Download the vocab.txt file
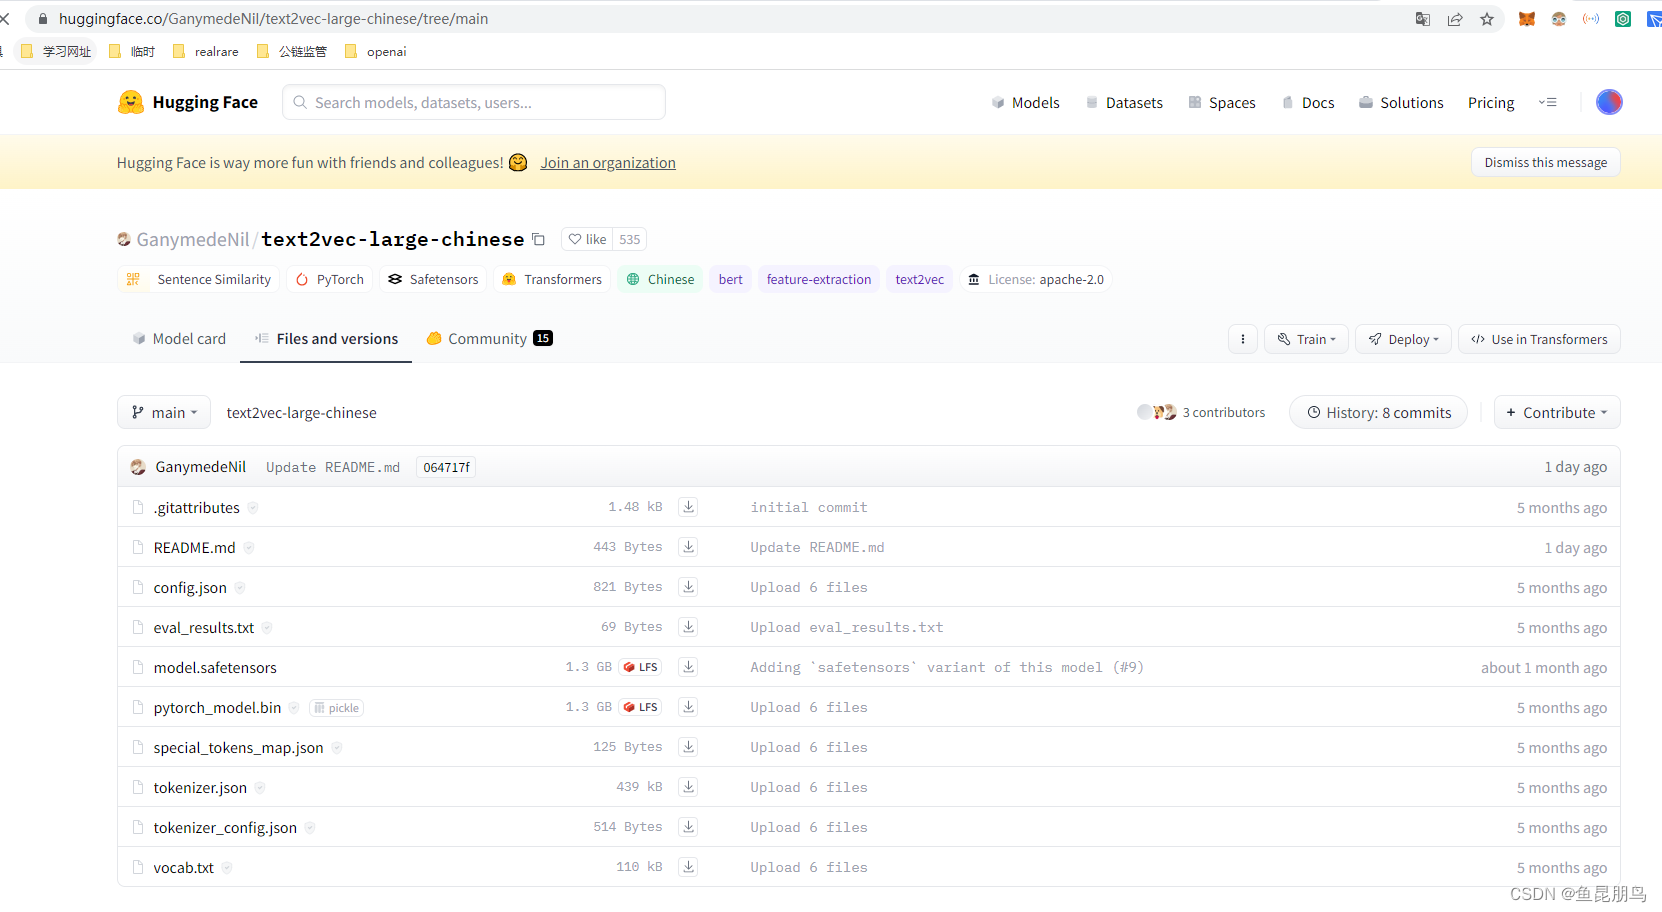Viewport: 1662px width, 912px height. 688,867
